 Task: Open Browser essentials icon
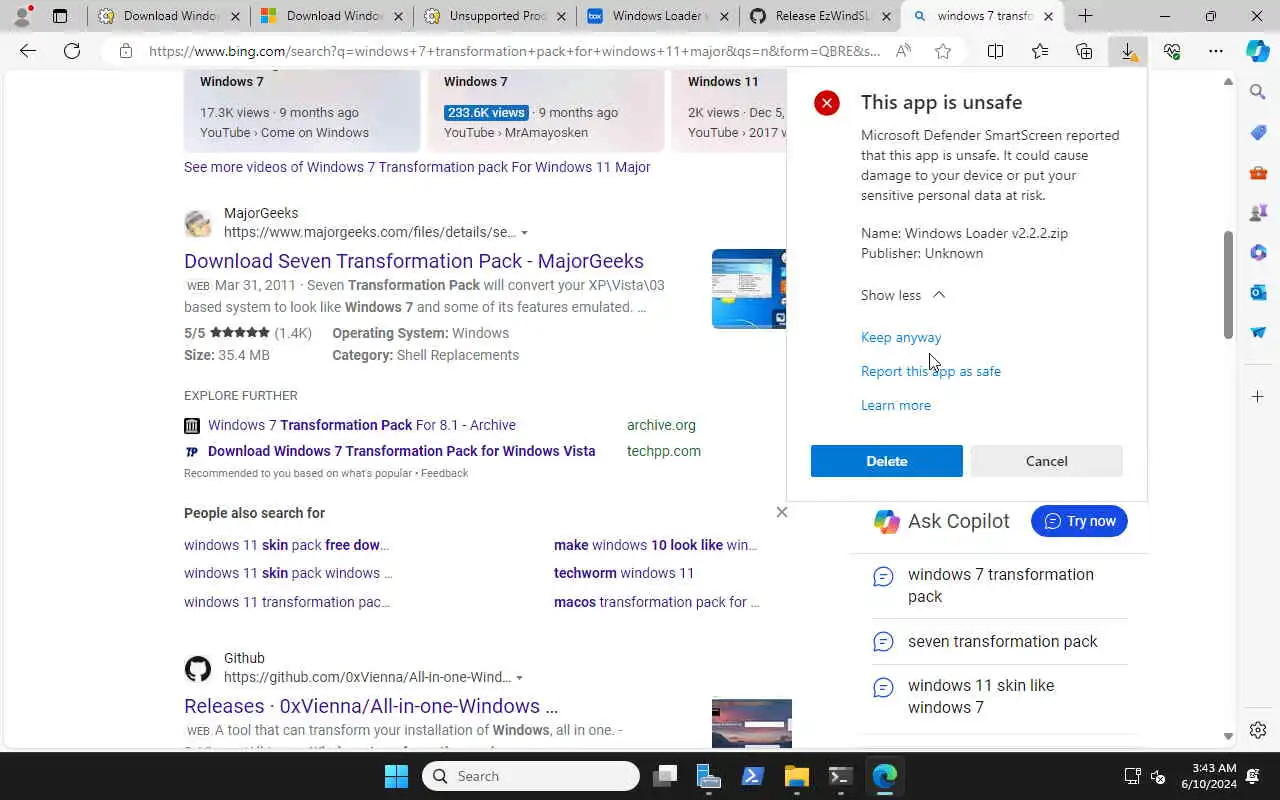(1172, 51)
